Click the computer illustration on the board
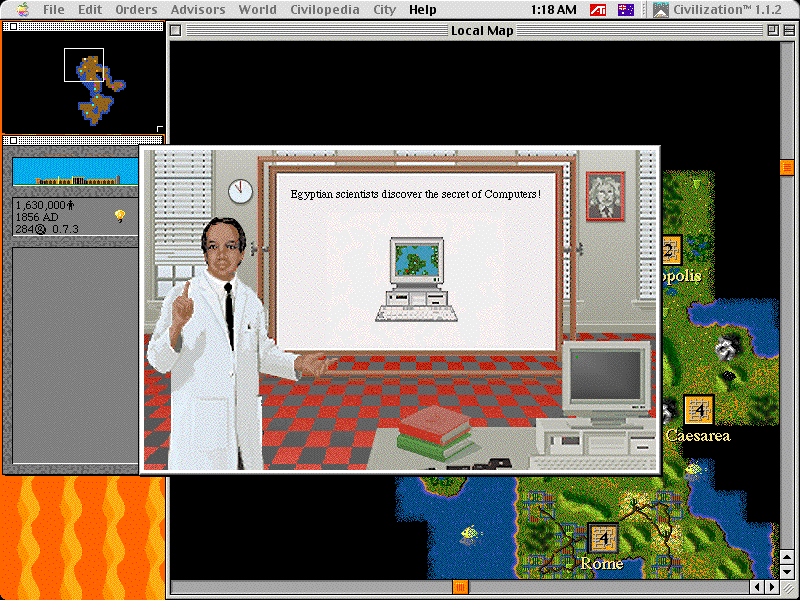800x600 pixels. [417, 279]
